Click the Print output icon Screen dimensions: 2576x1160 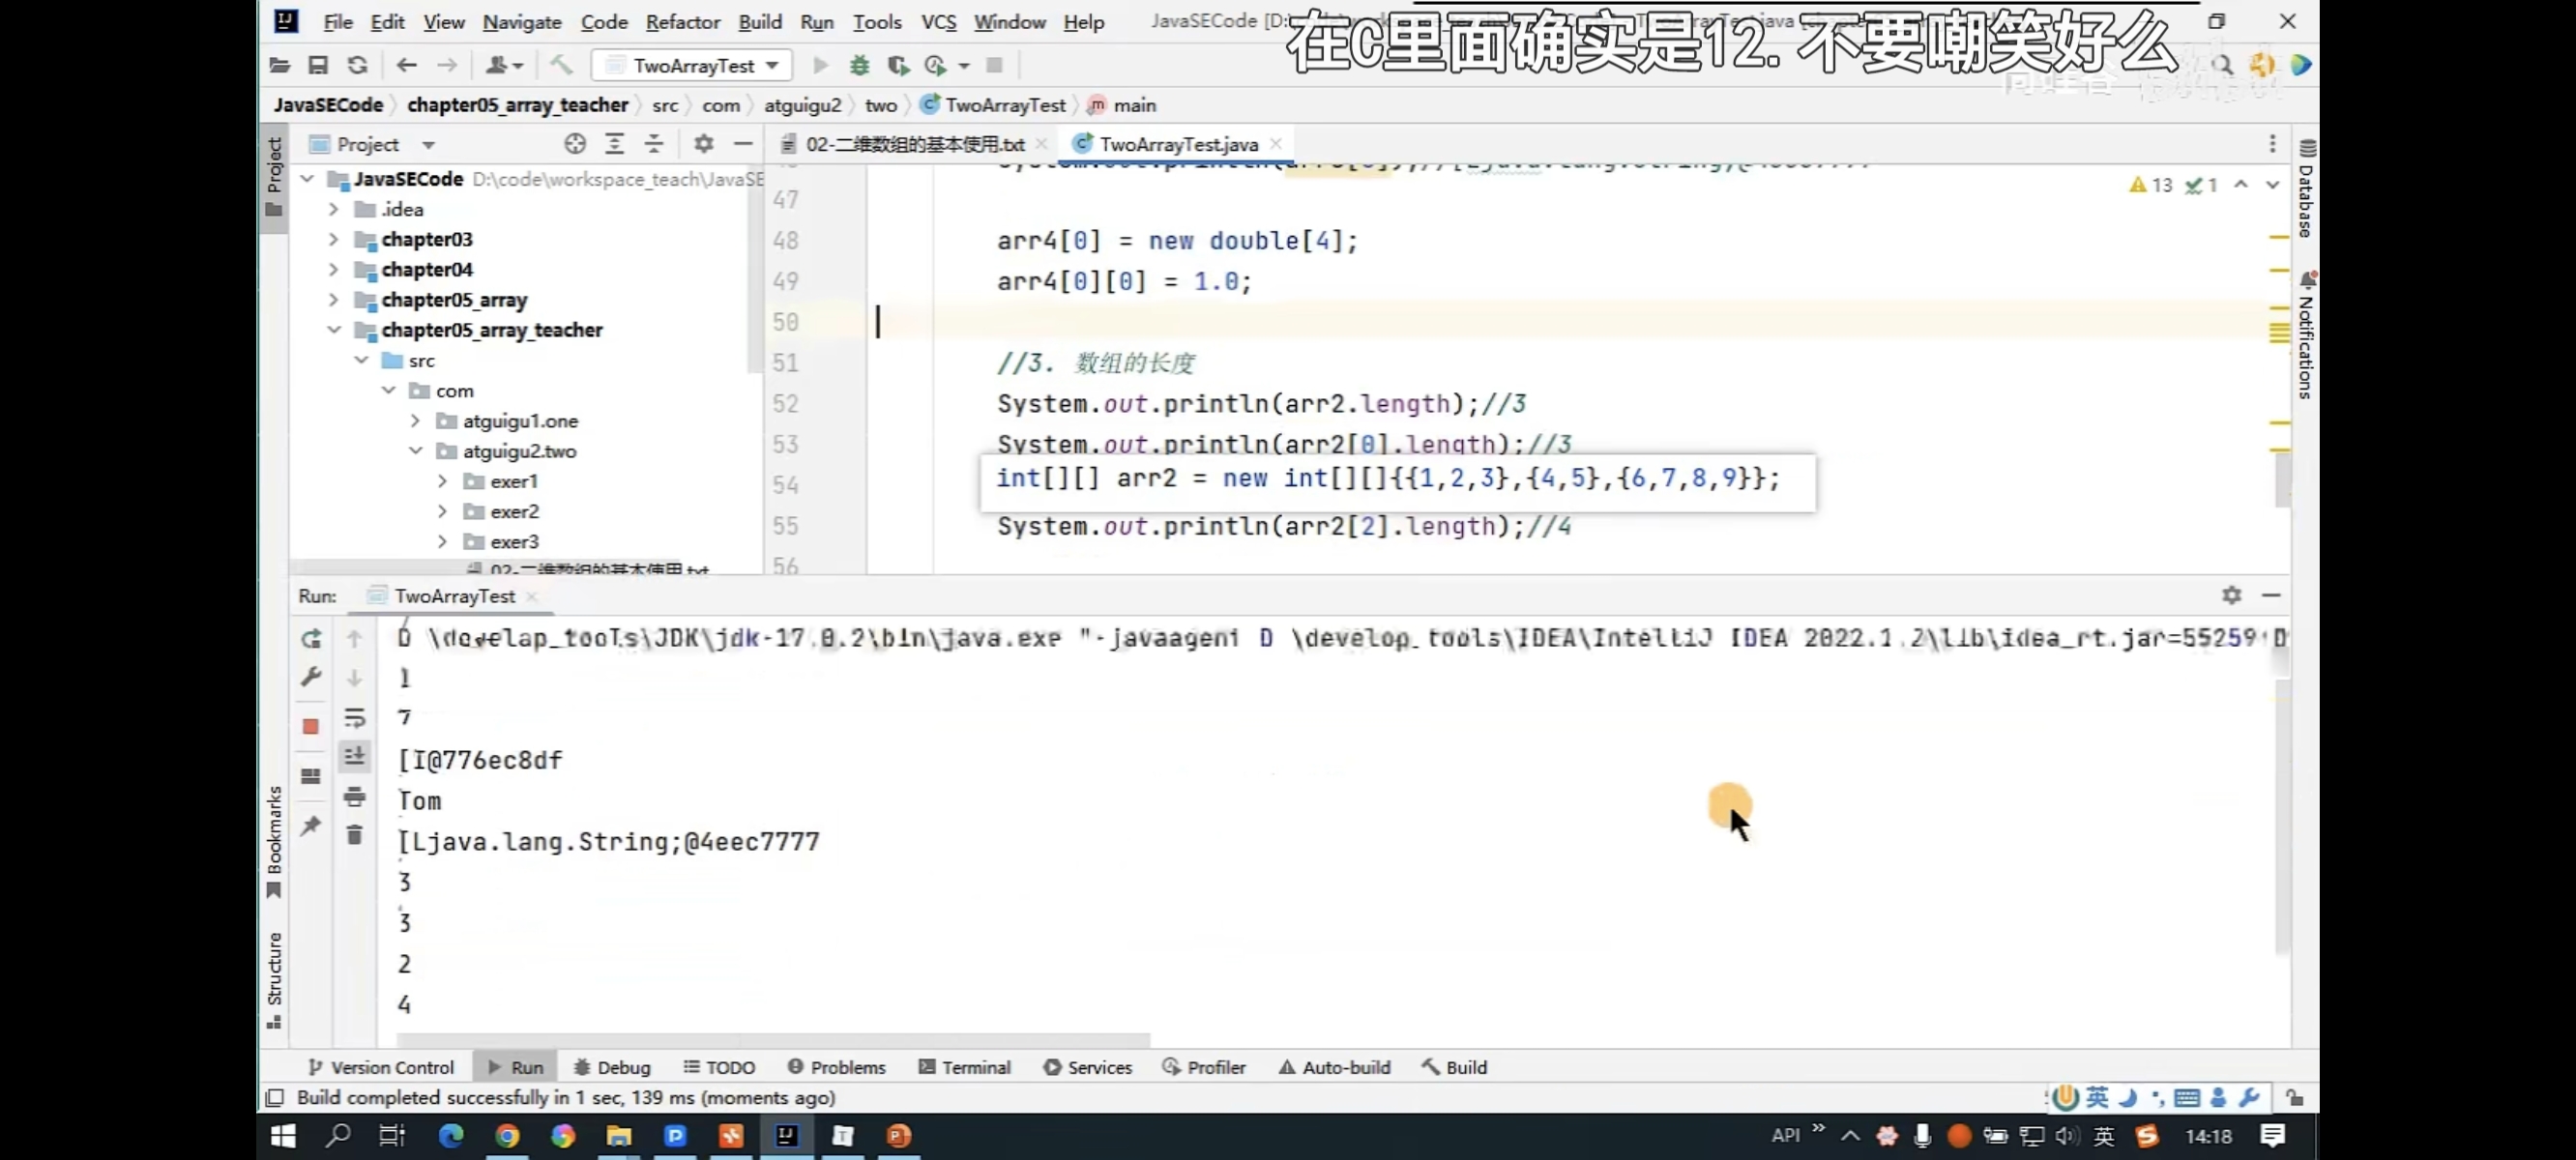click(354, 796)
